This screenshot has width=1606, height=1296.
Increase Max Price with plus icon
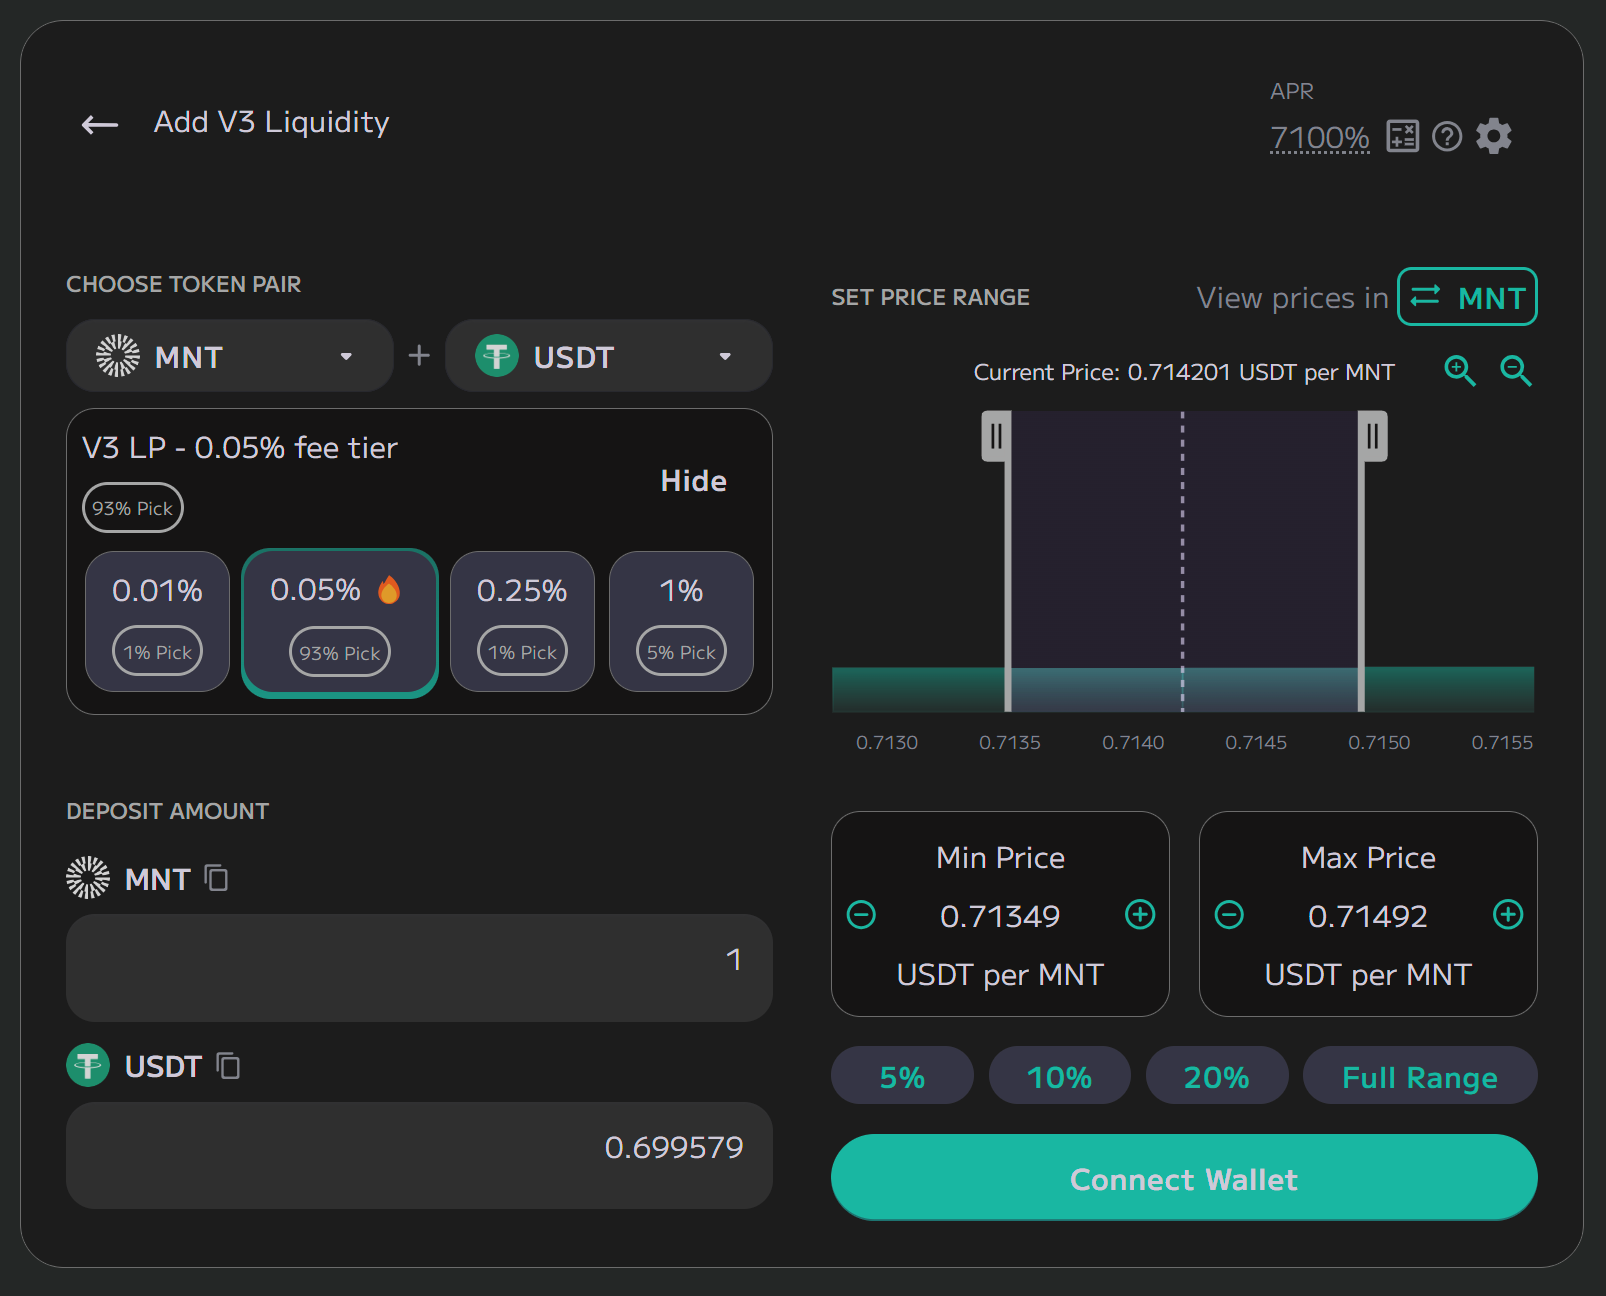point(1508,915)
